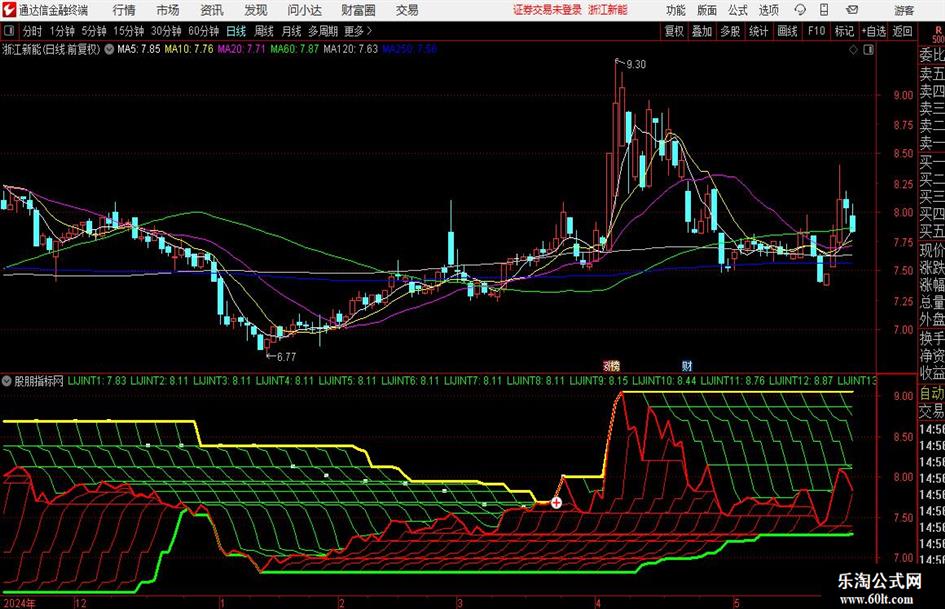The image size is (945, 609).
Task: Click the 涨榜 info marker
Action: coord(611,366)
